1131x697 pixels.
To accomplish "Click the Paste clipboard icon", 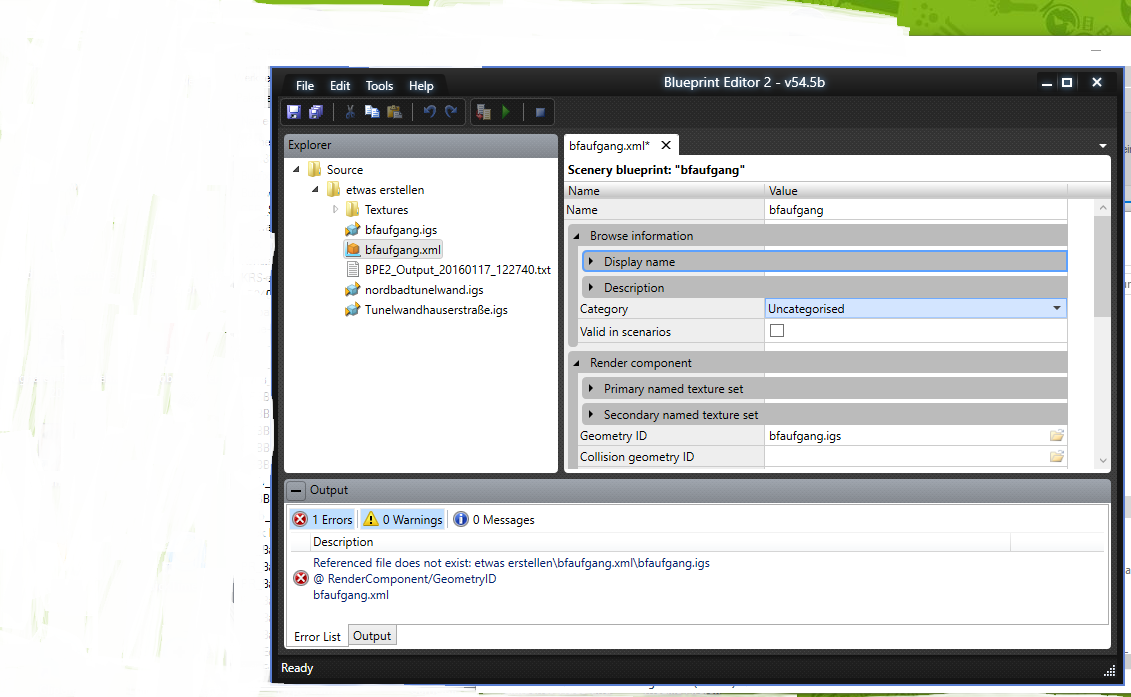I will point(394,112).
